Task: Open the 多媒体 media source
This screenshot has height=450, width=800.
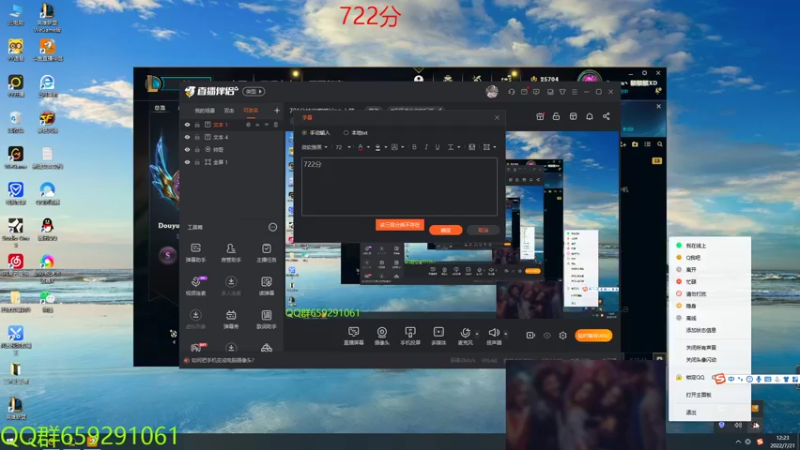Action: coord(438,336)
